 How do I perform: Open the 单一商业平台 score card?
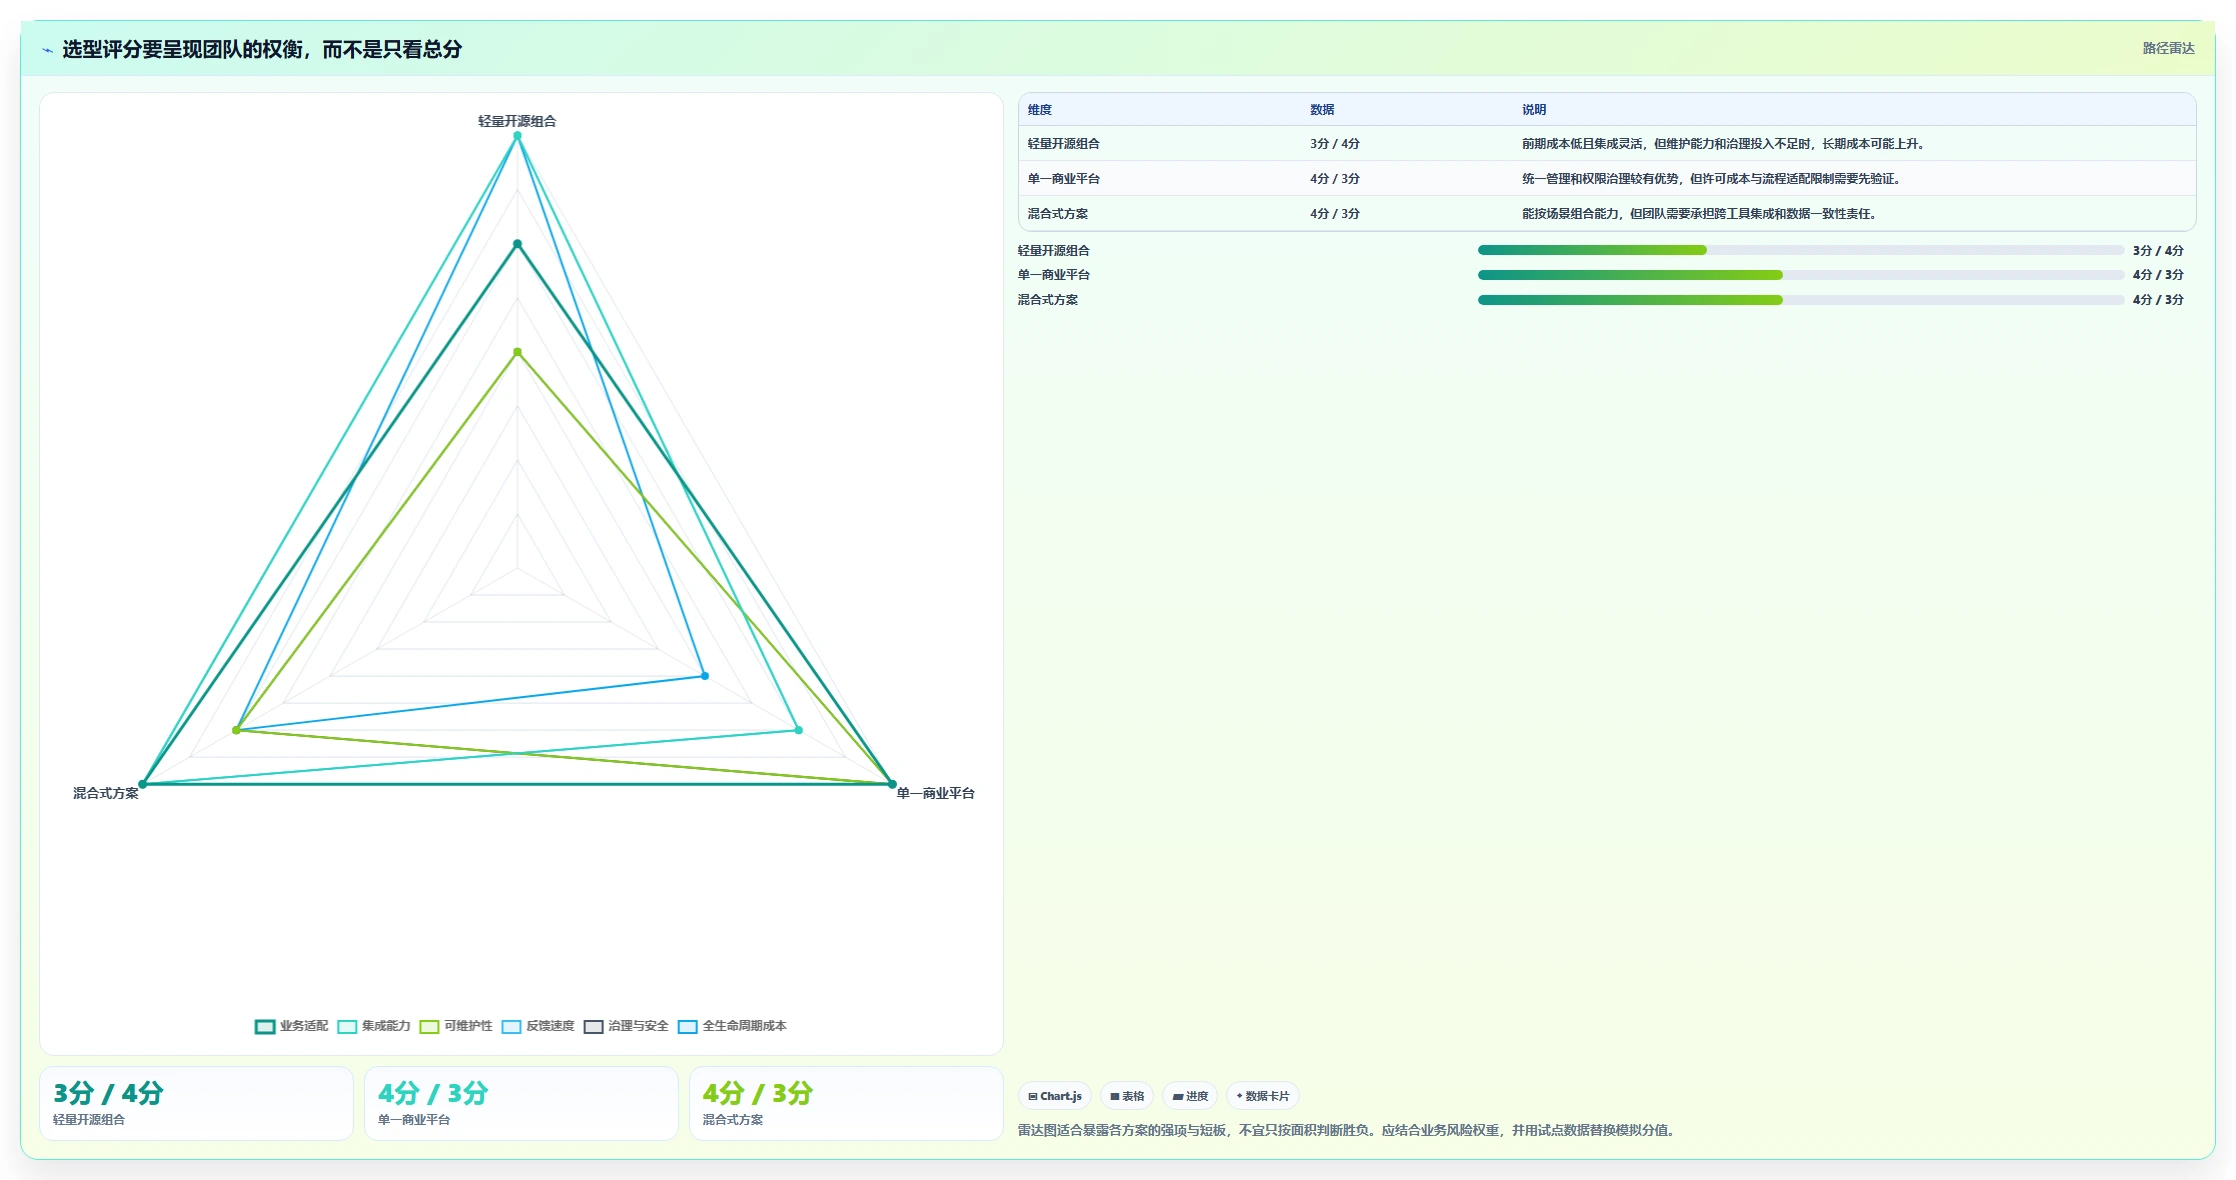point(521,1103)
